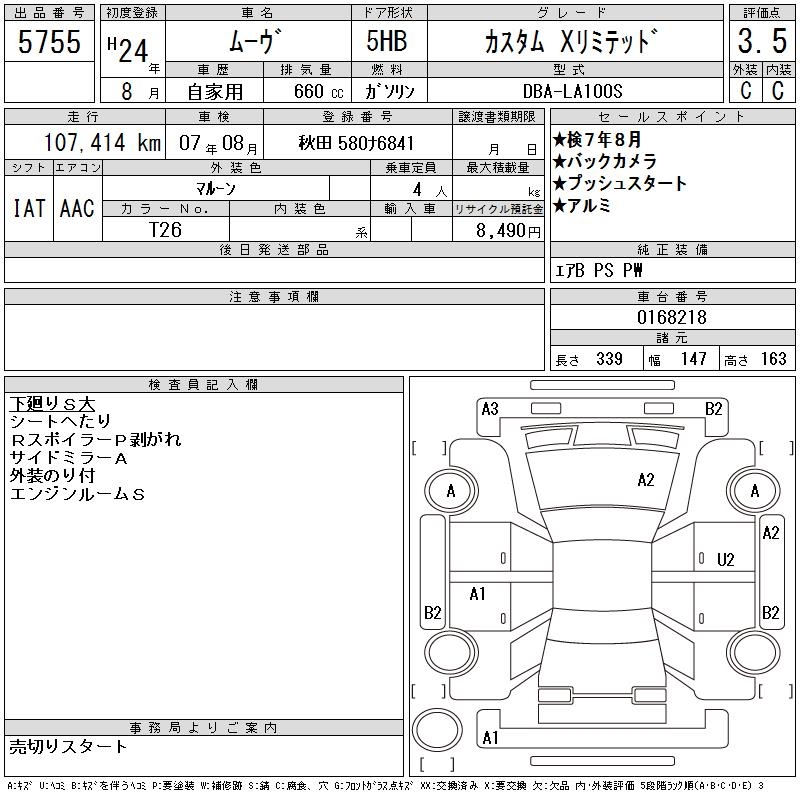Click the 注意事項欄 section header
The width and height of the screenshot is (800, 800).
click(274, 296)
